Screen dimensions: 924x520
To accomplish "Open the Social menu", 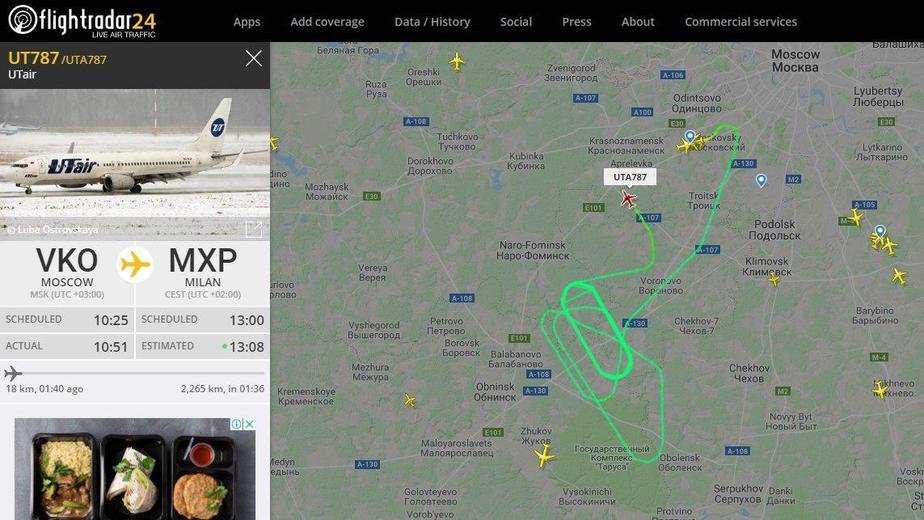I will [x=516, y=22].
